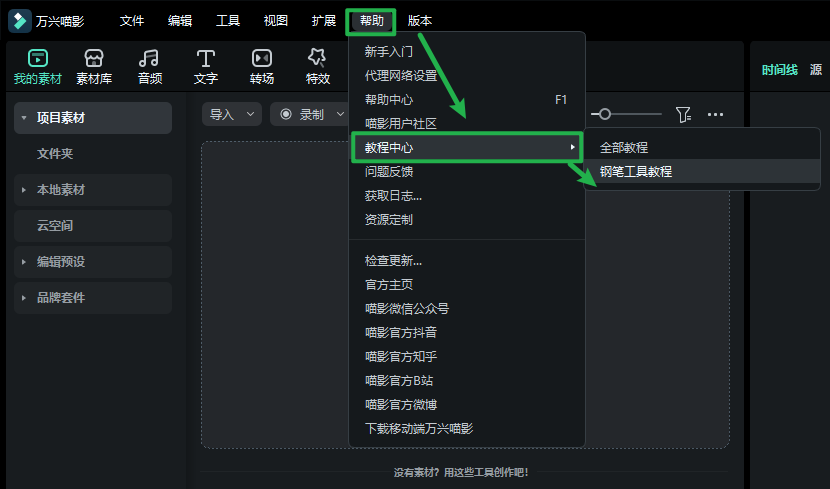Close the 帮助 menu from menu bar
This screenshot has height=489, width=830.
coord(372,21)
